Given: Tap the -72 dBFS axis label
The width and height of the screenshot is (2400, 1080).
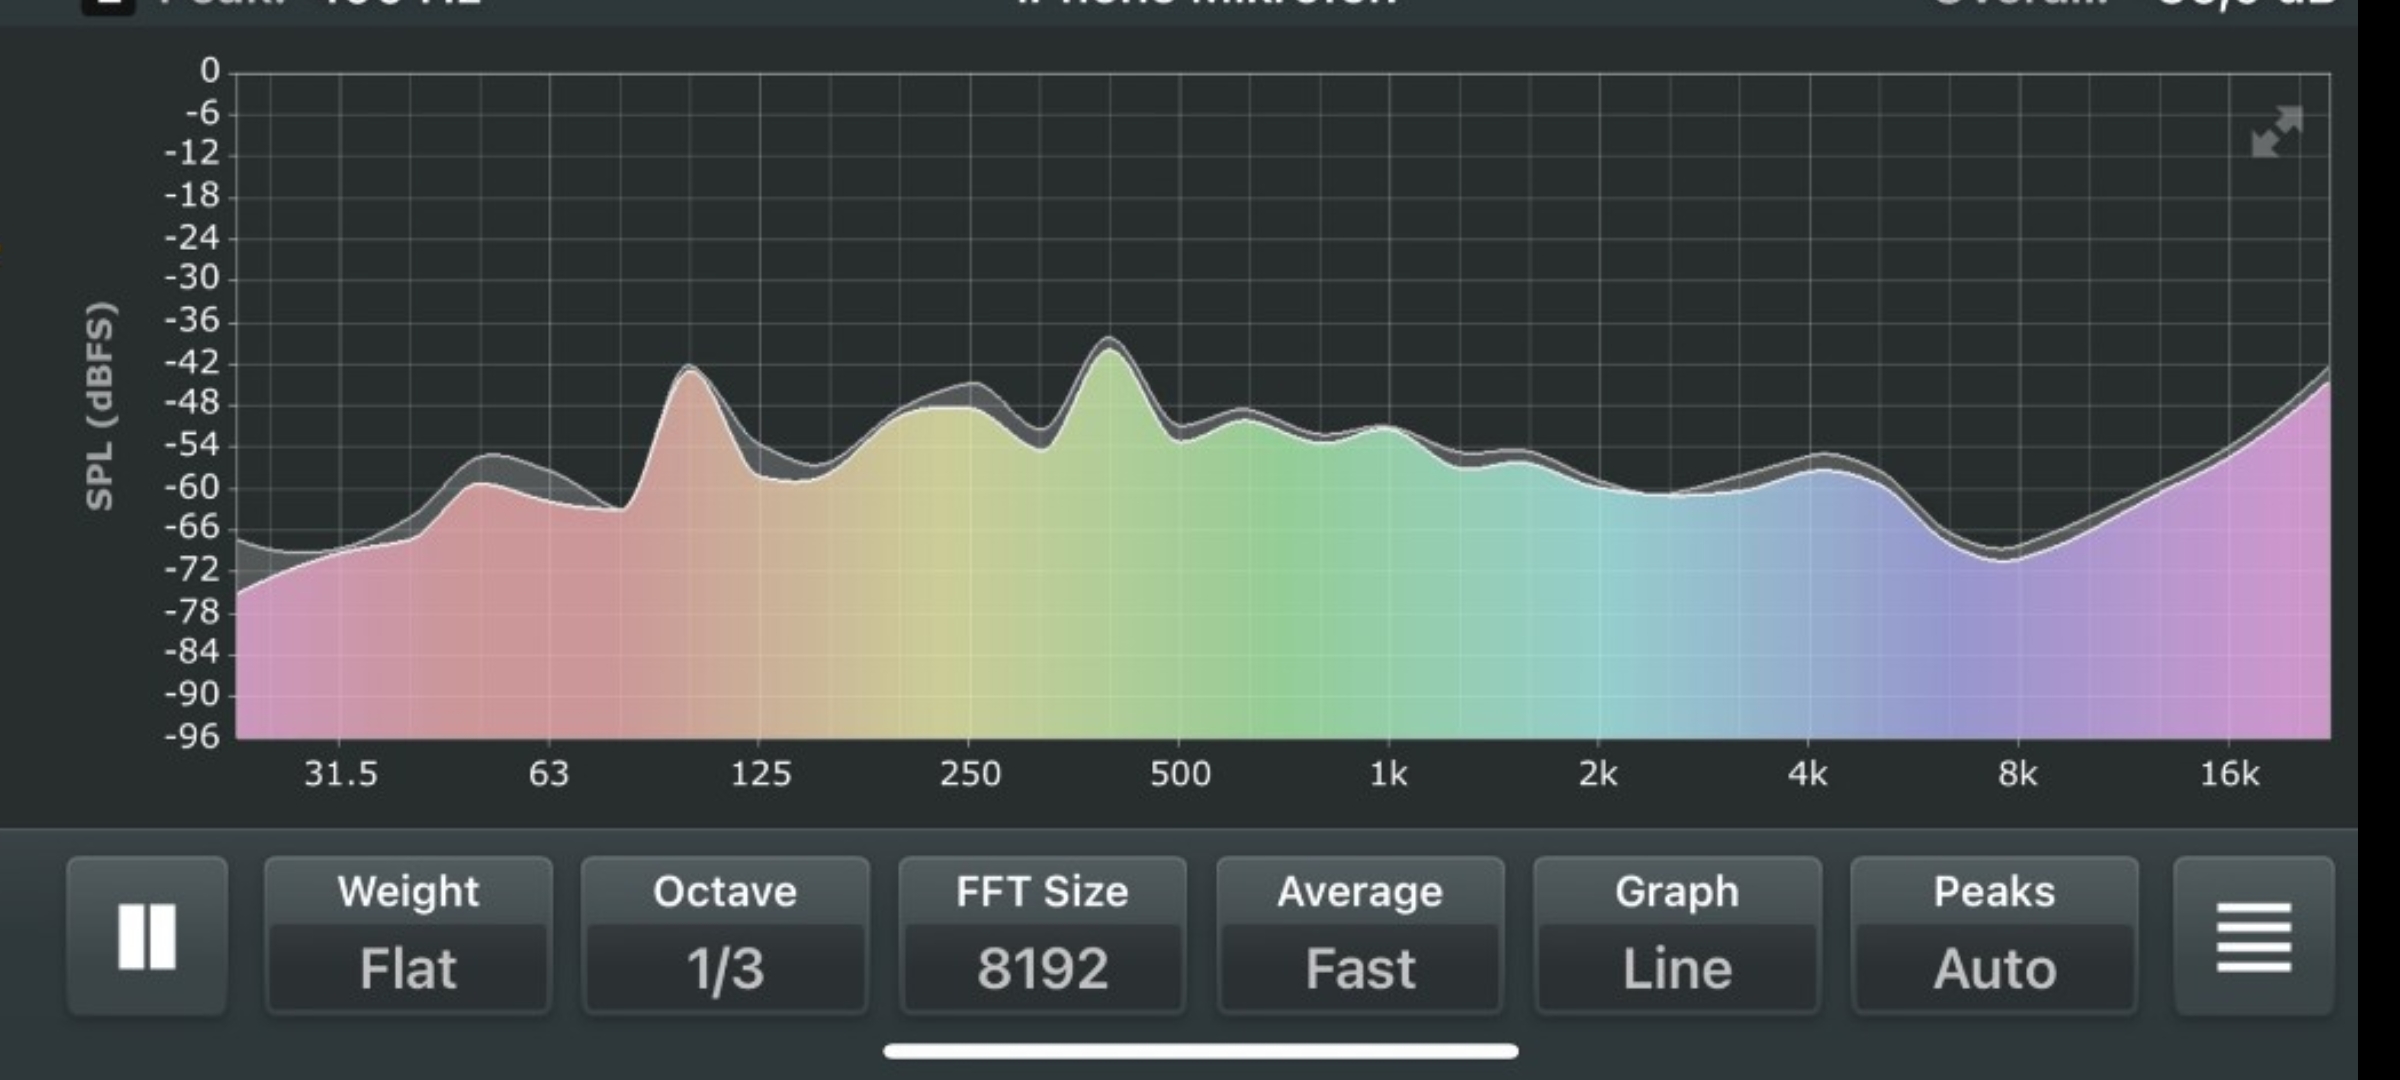Looking at the screenshot, I should coord(191,570).
